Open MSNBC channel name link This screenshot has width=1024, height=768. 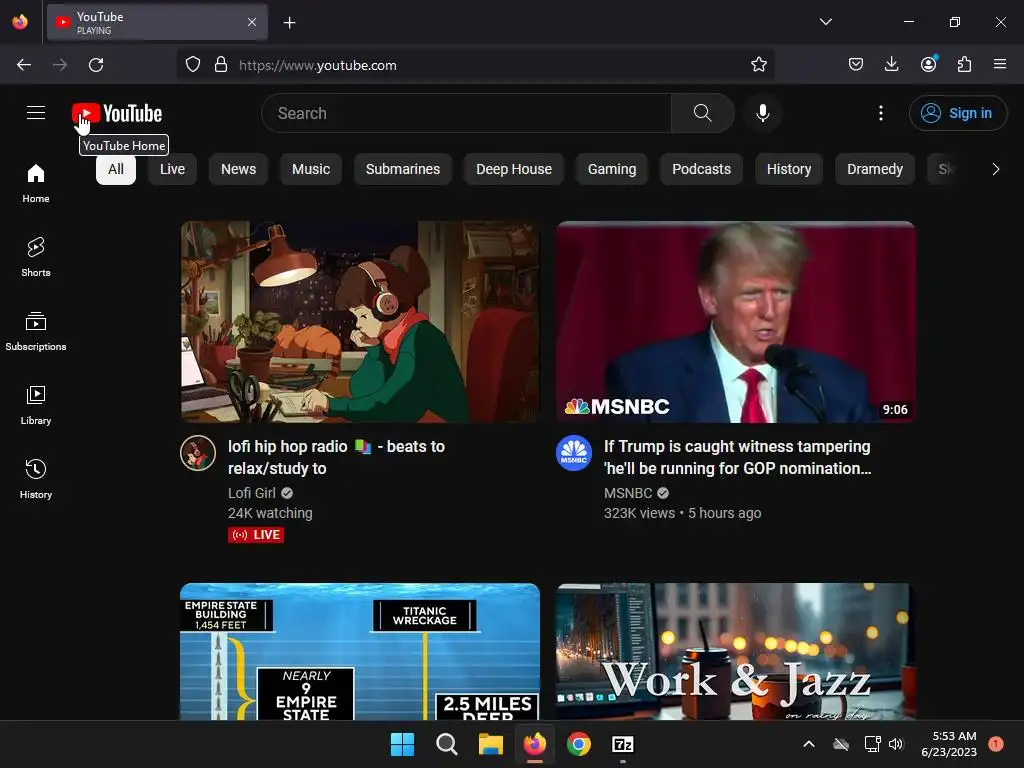point(628,493)
